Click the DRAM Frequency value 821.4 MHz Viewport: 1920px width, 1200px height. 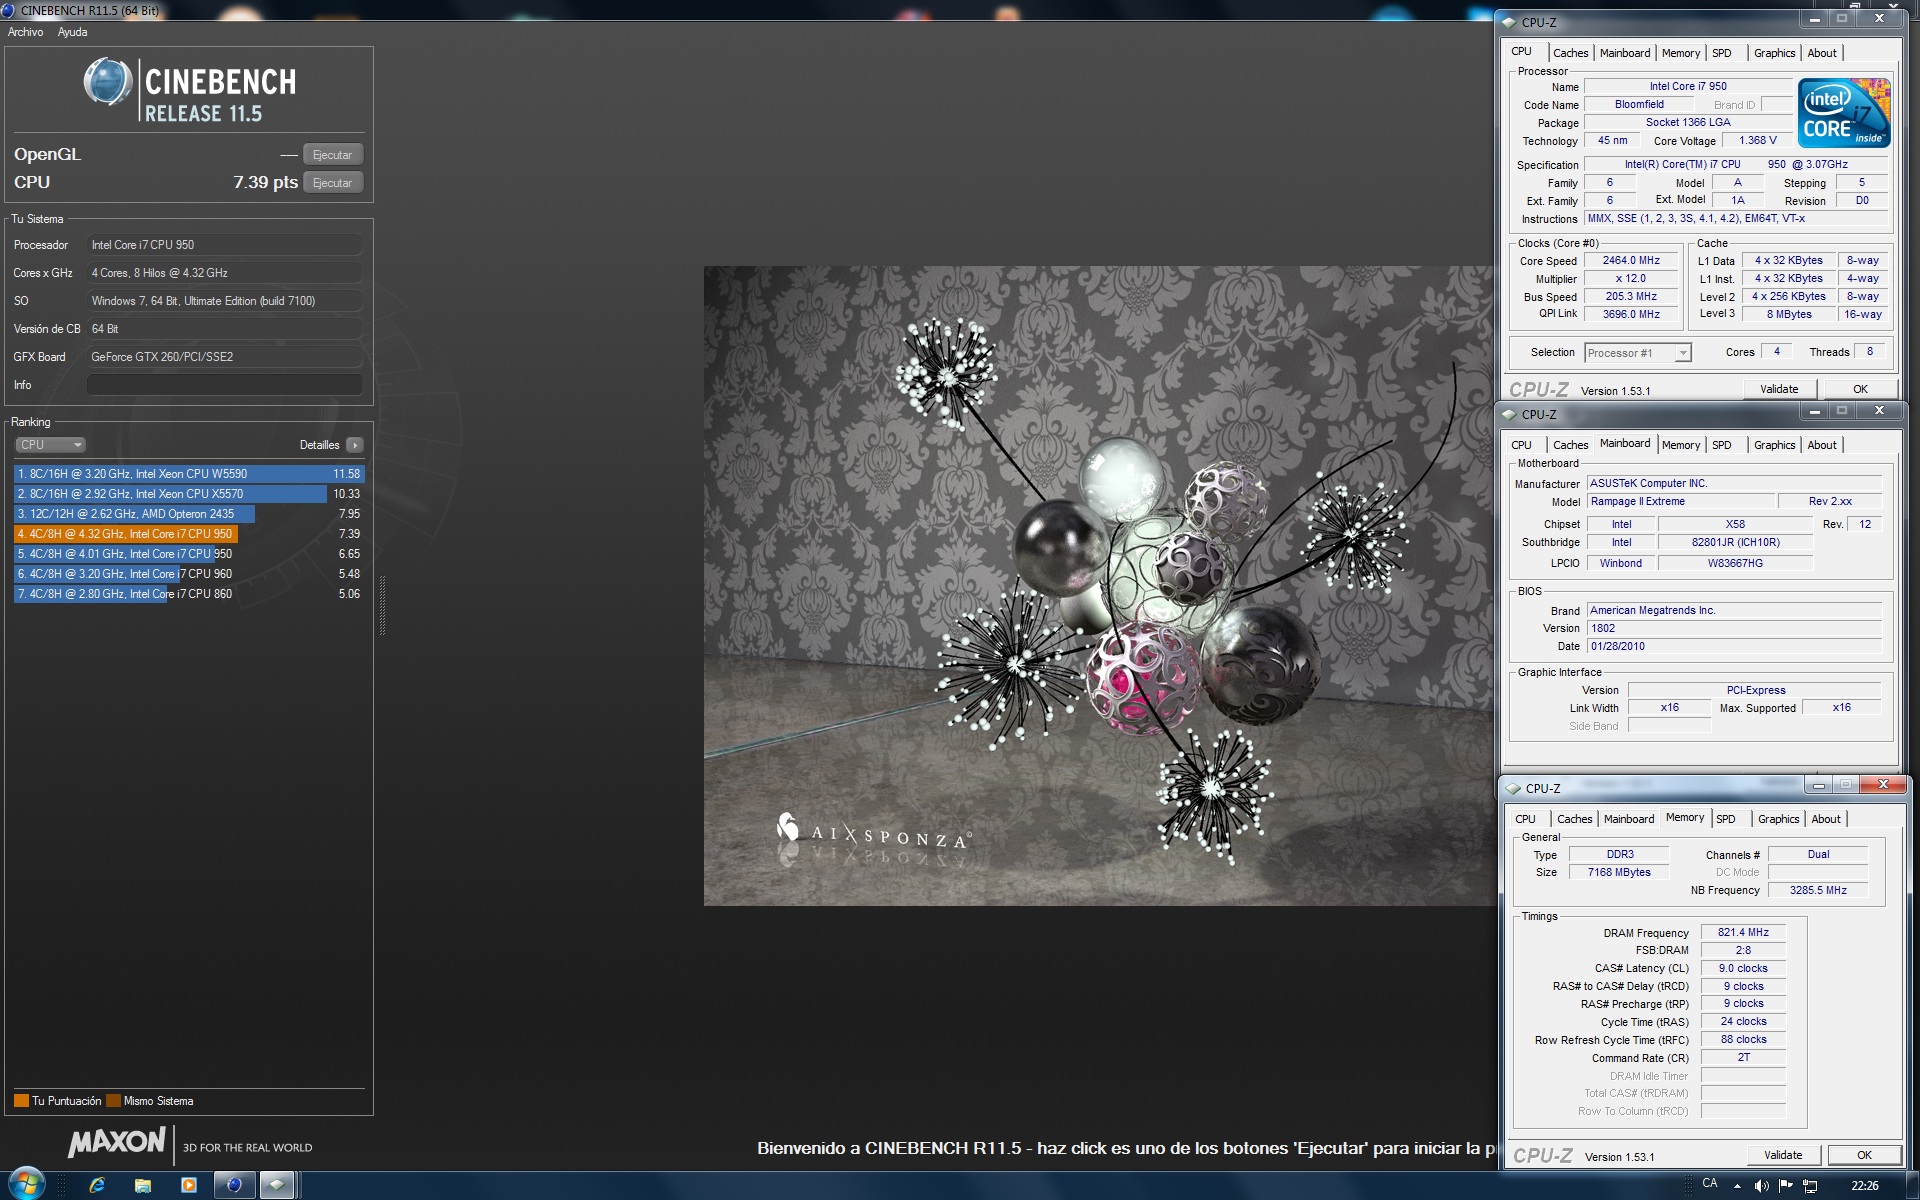click(1743, 932)
